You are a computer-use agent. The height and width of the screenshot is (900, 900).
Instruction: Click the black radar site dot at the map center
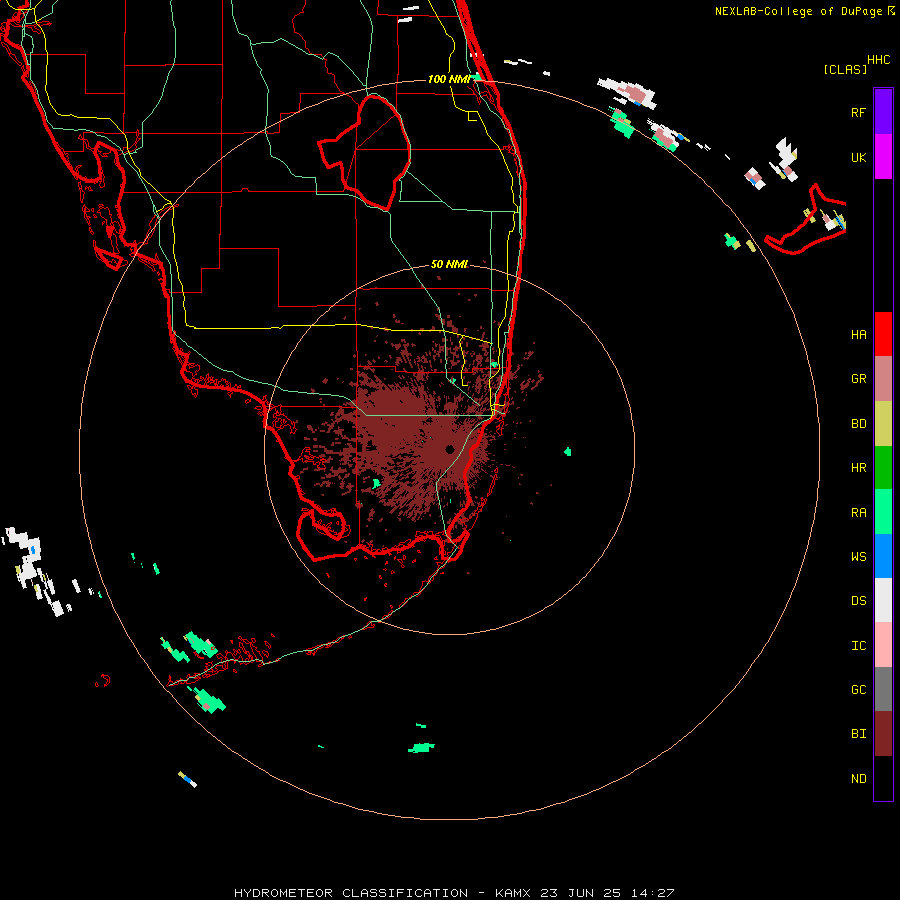point(449,449)
